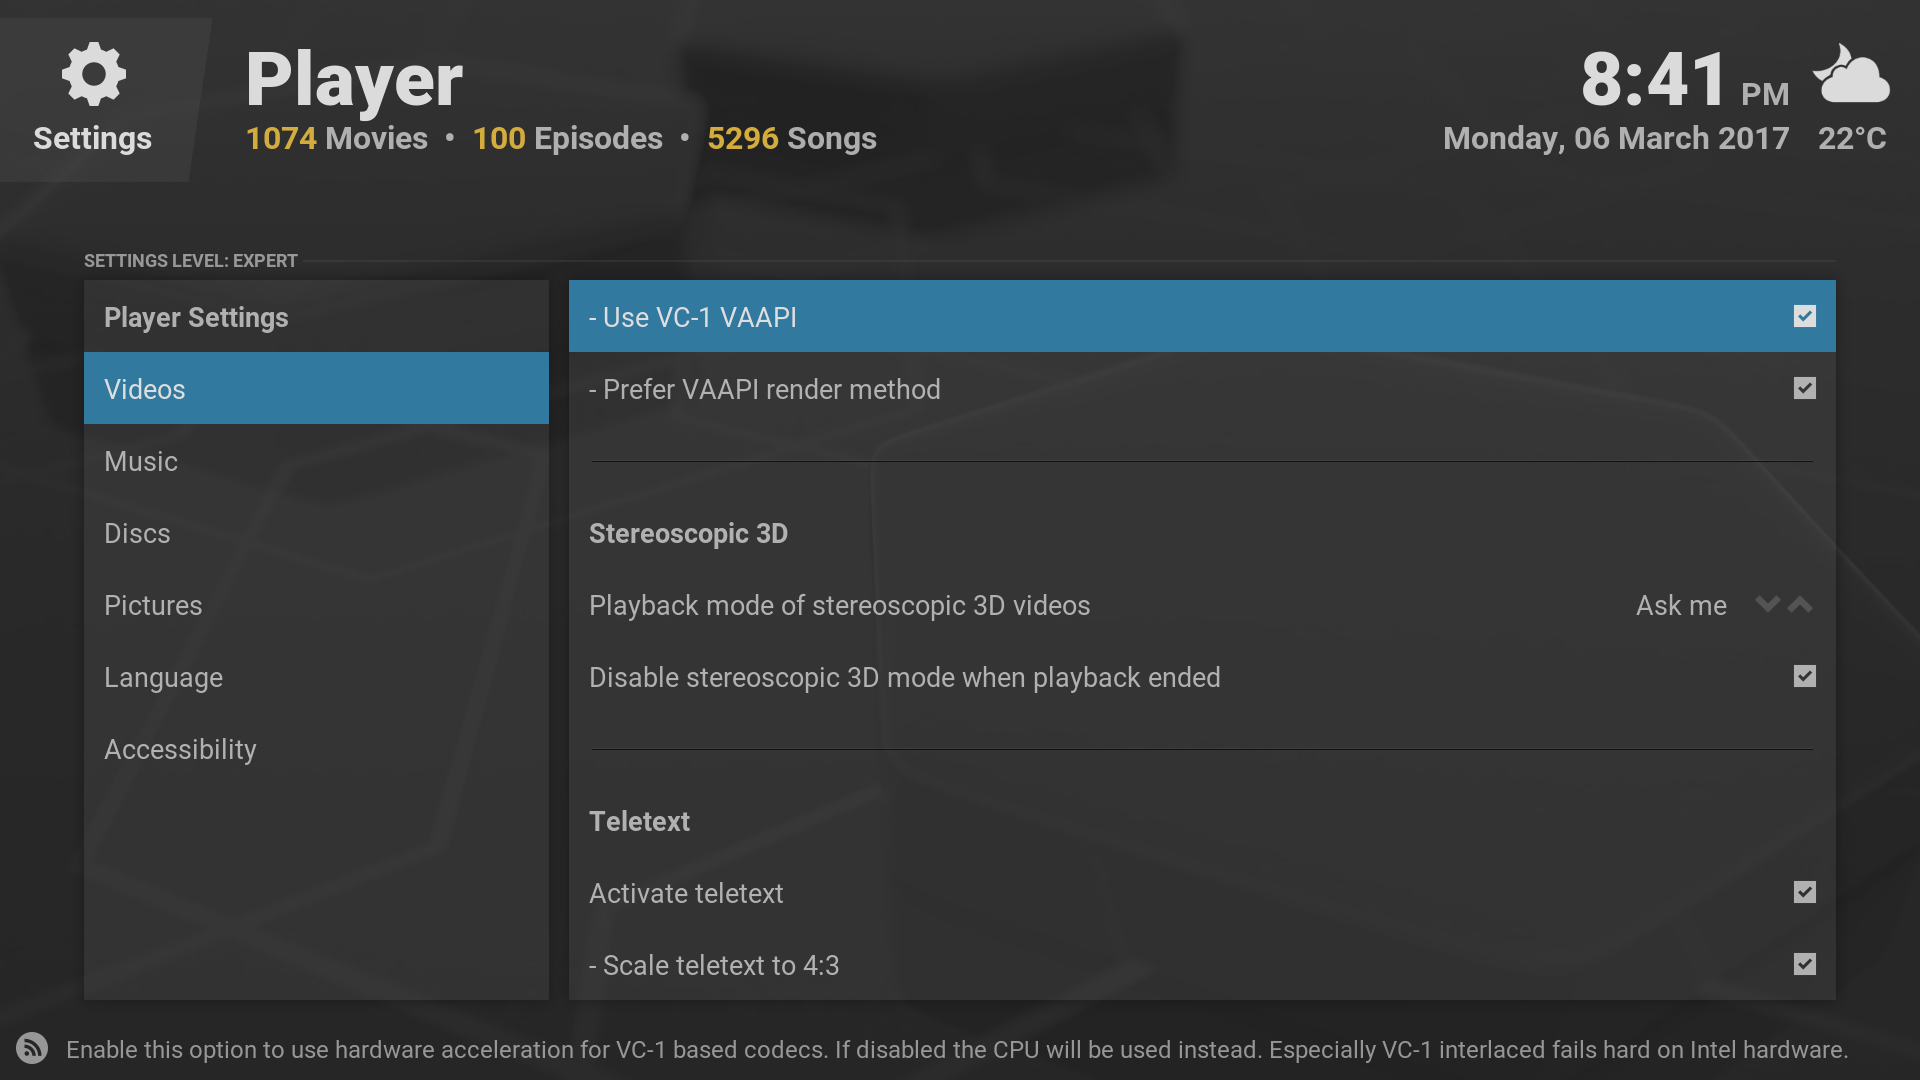Viewport: 1920px width, 1080px height.
Task: Open the Music settings category
Action: coord(141,461)
